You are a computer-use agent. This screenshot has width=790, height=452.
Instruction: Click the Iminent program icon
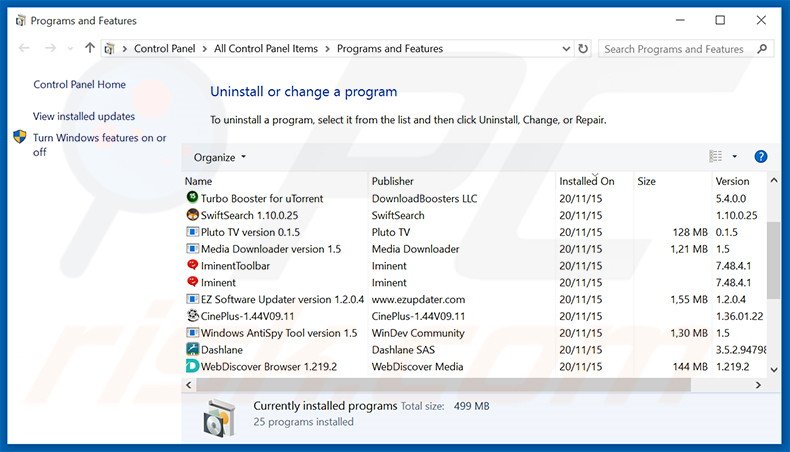[192, 282]
